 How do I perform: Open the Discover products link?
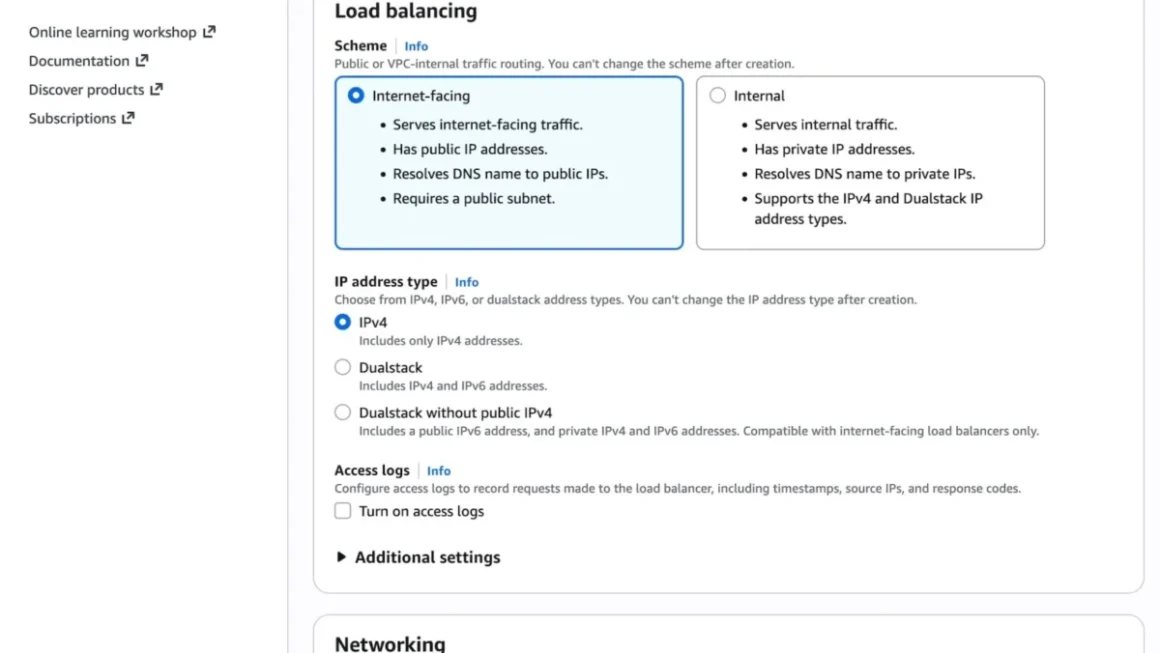pyautogui.click(x=87, y=89)
